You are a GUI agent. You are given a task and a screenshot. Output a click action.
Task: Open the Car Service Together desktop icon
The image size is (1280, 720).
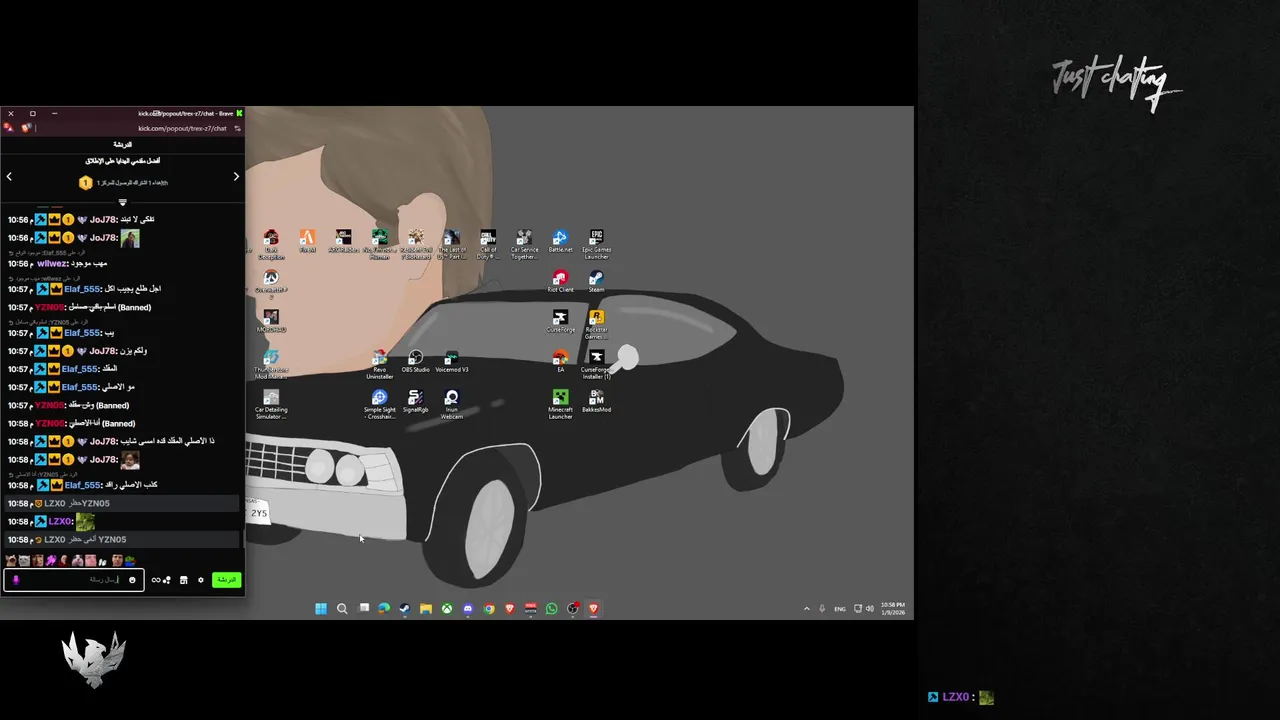click(x=524, y=244)
